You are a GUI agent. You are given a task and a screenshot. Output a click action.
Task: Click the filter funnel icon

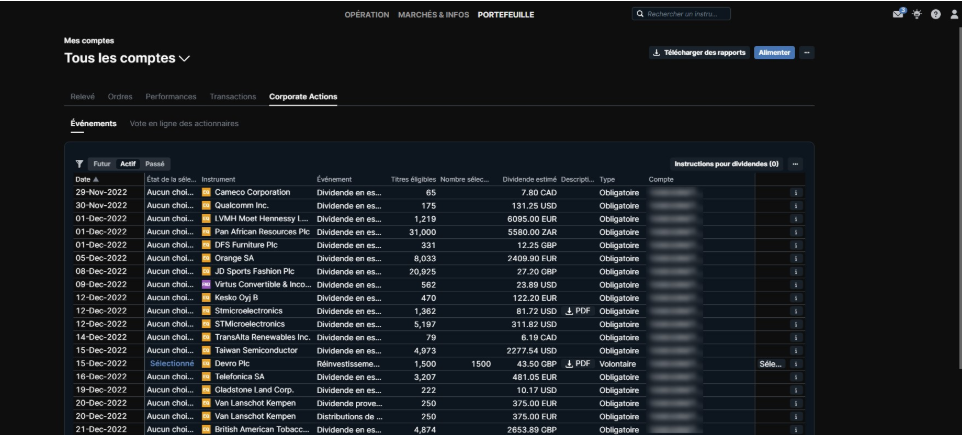79,163
